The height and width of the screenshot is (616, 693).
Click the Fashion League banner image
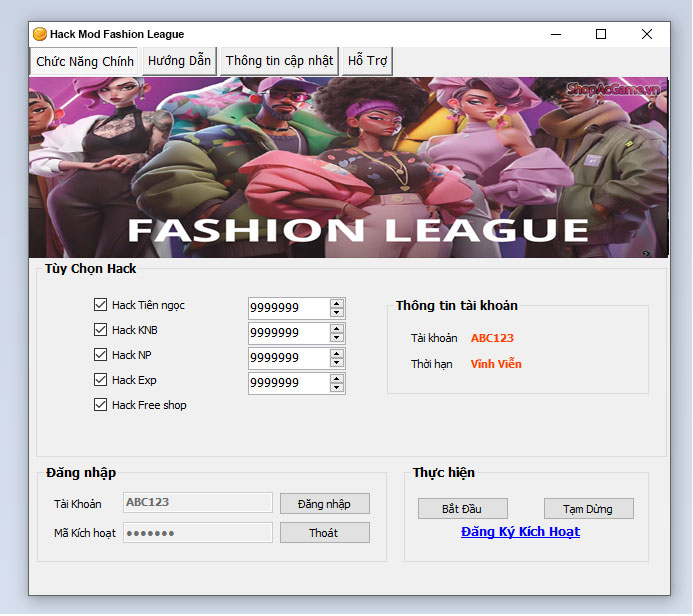click(349, 167)
